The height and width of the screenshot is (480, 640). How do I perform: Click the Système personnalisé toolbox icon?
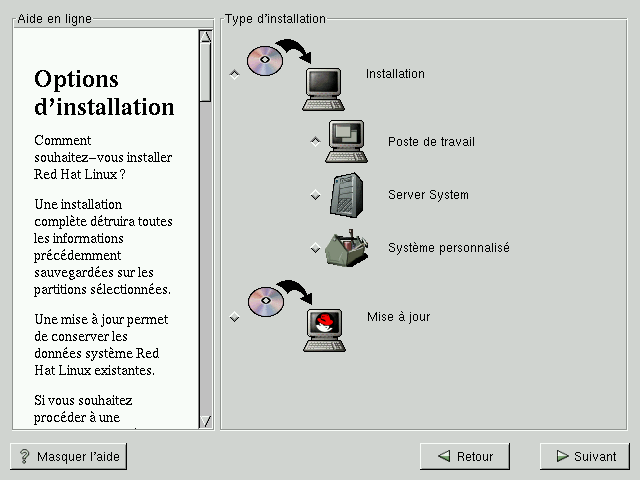(x=346, y=248)
